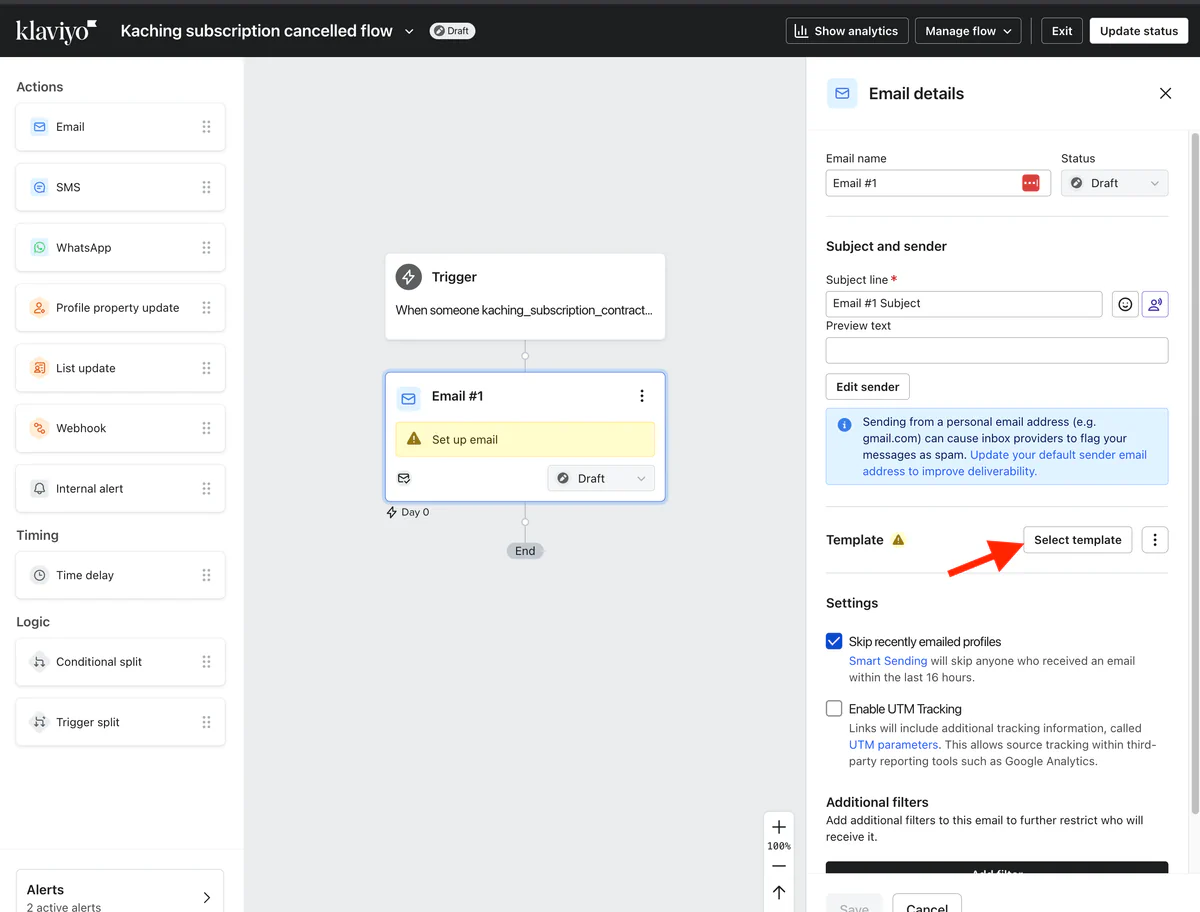Click drag handle beside Time delay
Image resolution: width=1200 pixels, height=912 pixels.
[x=206, y=575]
